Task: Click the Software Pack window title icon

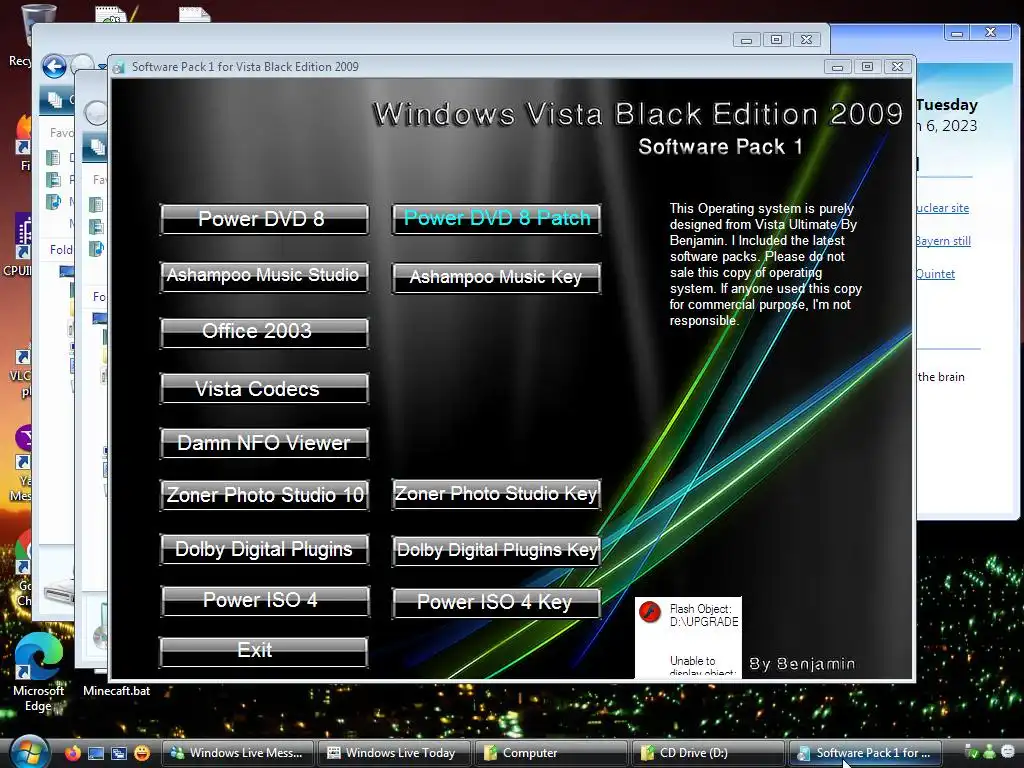Action: pyautogui.click(x=118, y=67)
